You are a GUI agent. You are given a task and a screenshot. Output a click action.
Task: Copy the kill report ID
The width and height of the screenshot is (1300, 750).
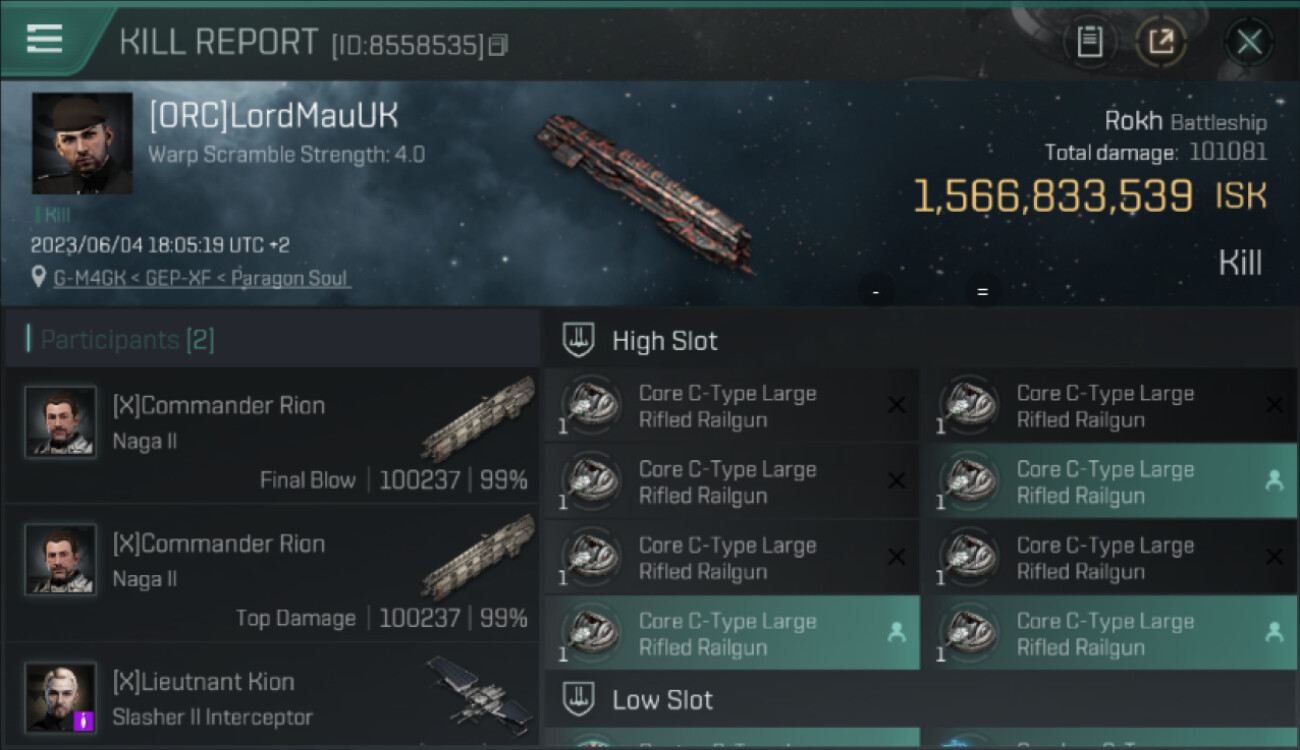coord(498,45)
